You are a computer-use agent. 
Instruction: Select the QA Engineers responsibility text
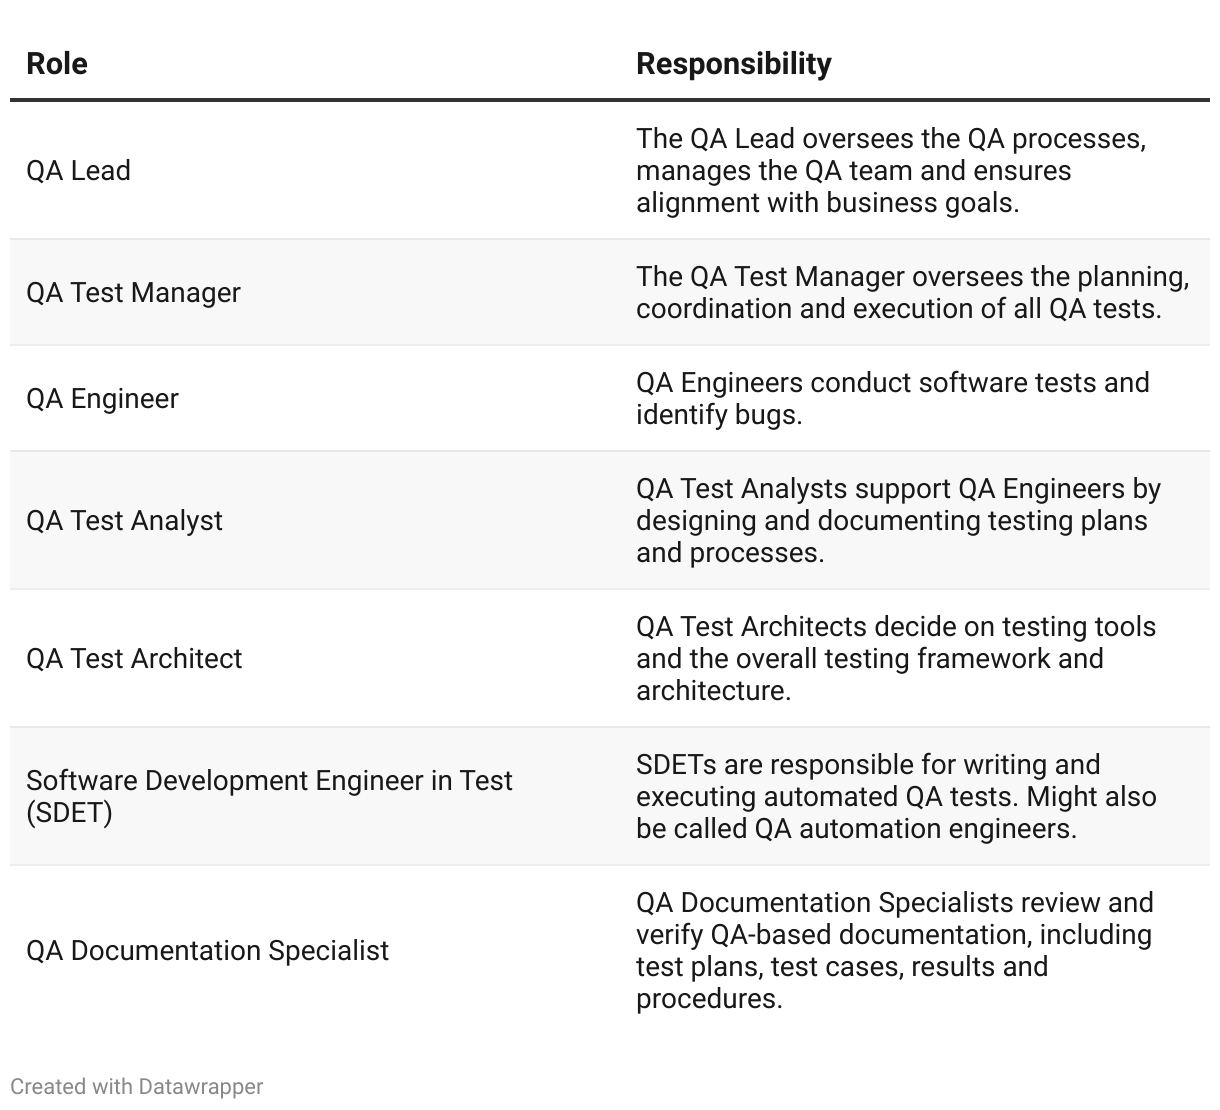892,399
